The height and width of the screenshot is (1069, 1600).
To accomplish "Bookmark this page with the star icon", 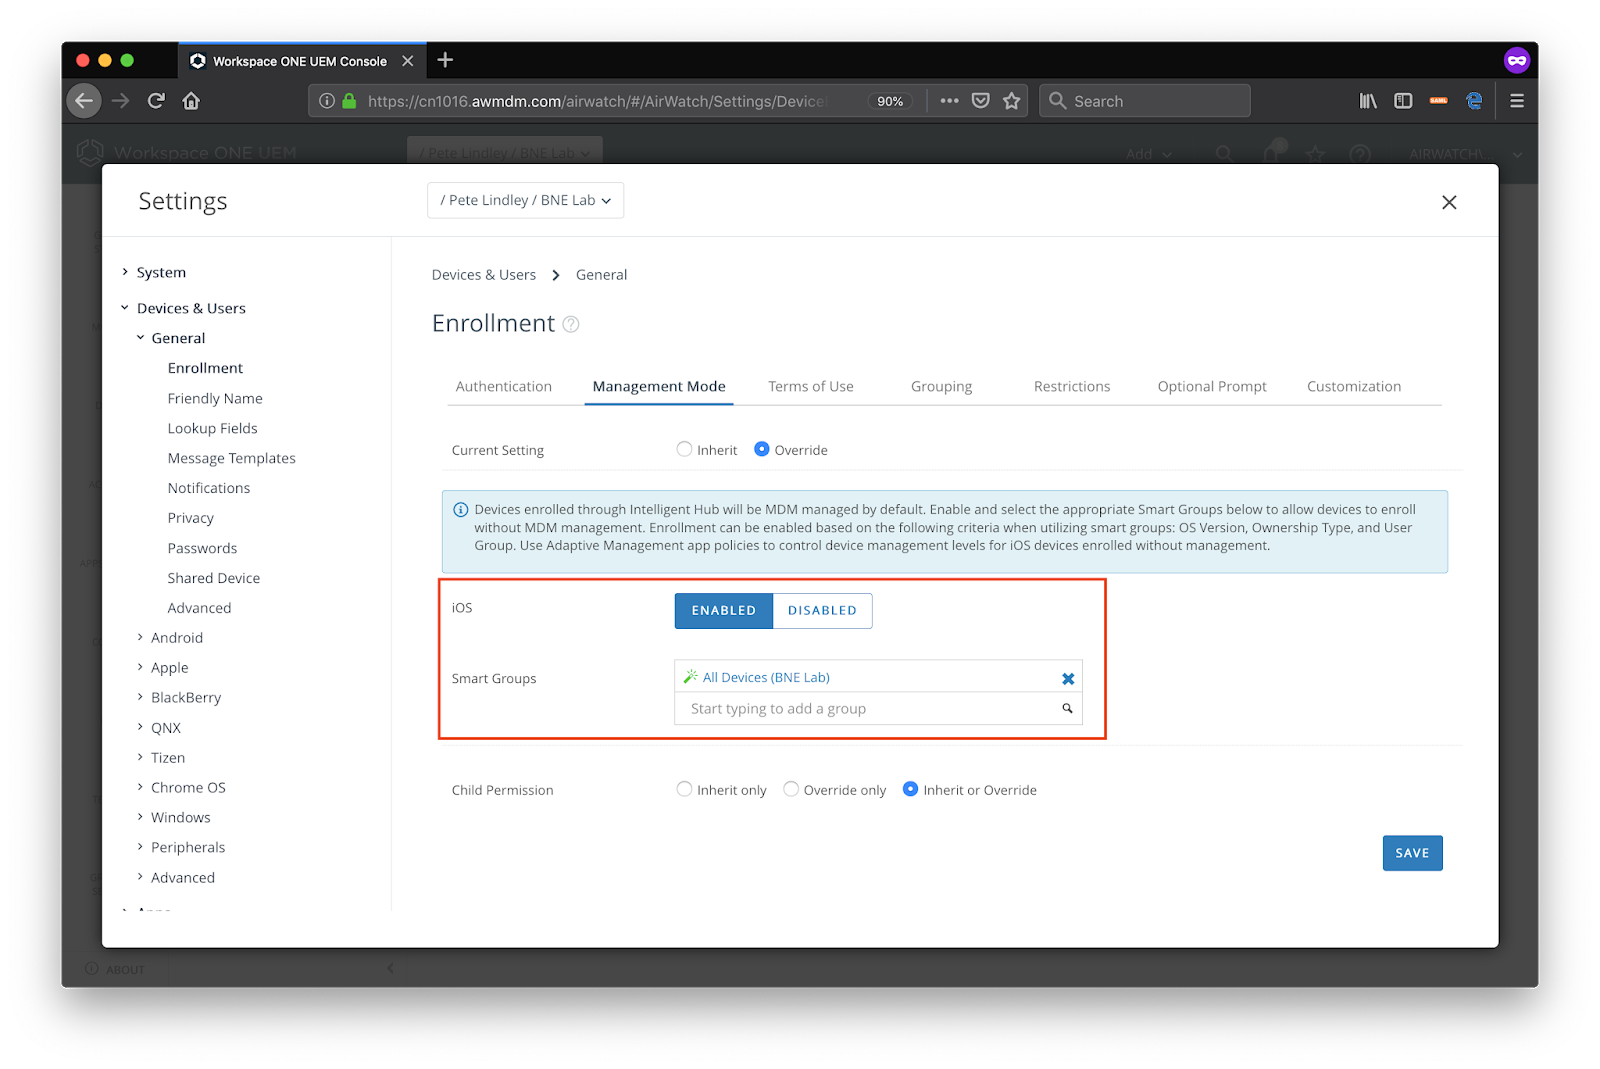I will click(1012, 101).
